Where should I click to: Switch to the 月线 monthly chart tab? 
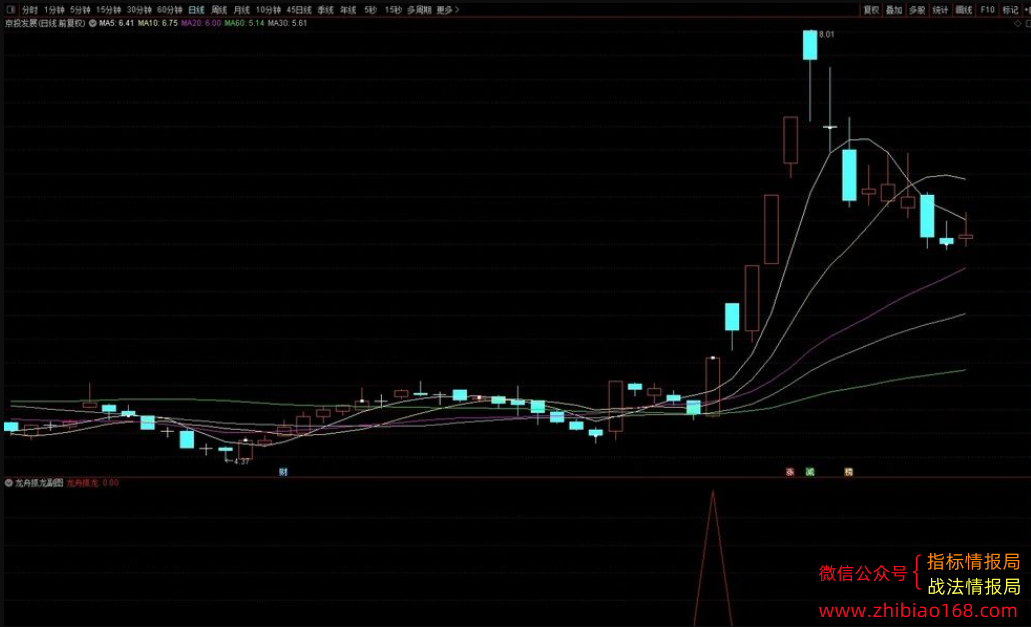(x=242, y=10)
